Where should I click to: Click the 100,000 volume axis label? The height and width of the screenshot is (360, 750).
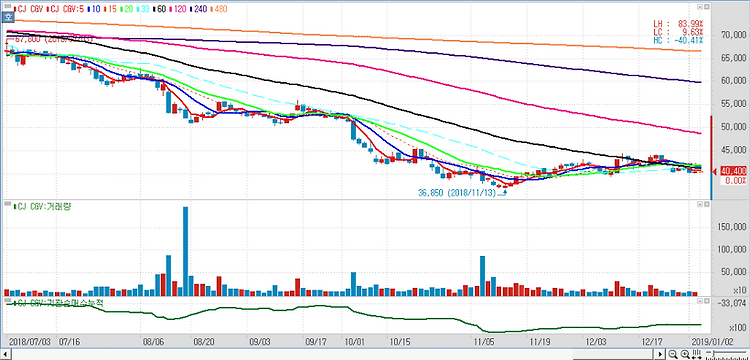[731, 249]
